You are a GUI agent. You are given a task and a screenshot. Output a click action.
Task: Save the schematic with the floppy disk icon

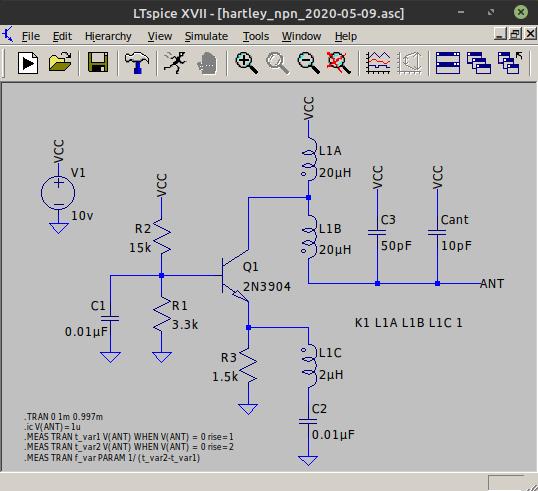pos(98,62)
